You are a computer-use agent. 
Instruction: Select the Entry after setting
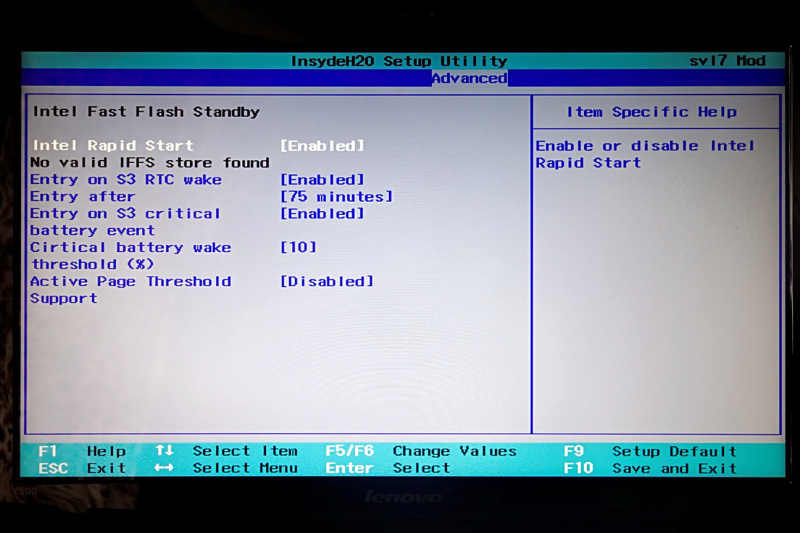point(83,196)
